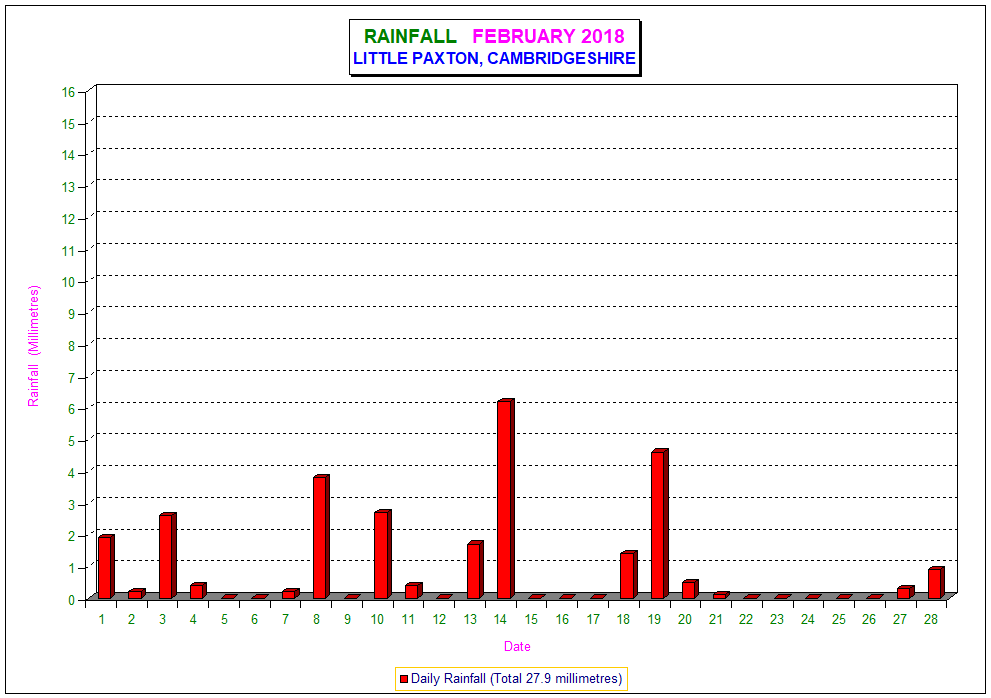Screen dimensions: 991x698
Task: Click x-axis date label '19'
Action: [654, 620]
